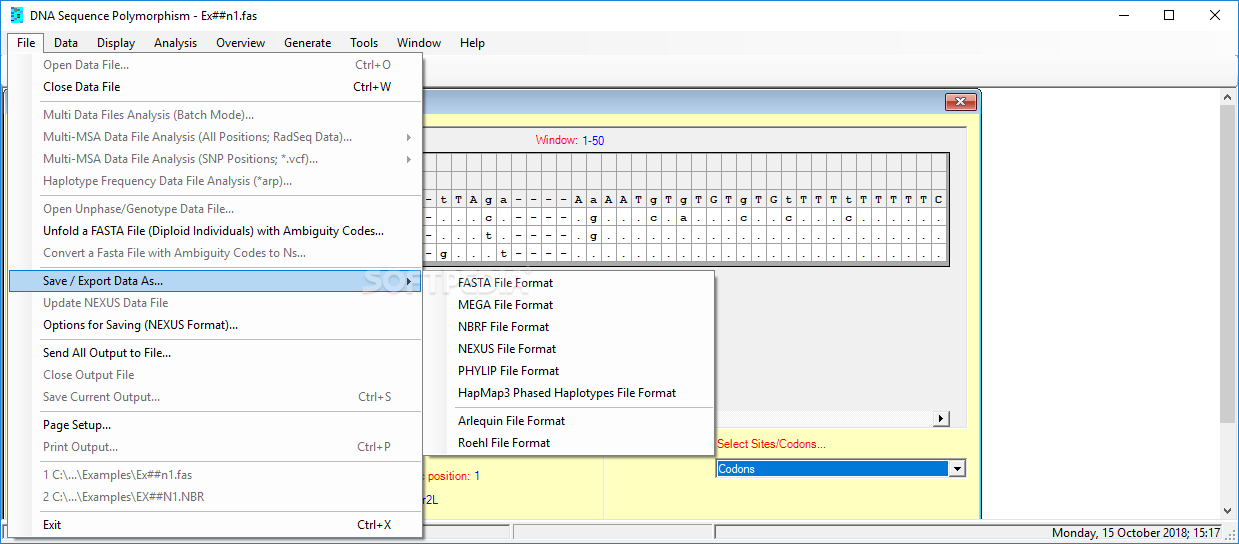Choose Exit from the File menu
The width and height of the screenshot is (1239, 544).
point(216,525)
